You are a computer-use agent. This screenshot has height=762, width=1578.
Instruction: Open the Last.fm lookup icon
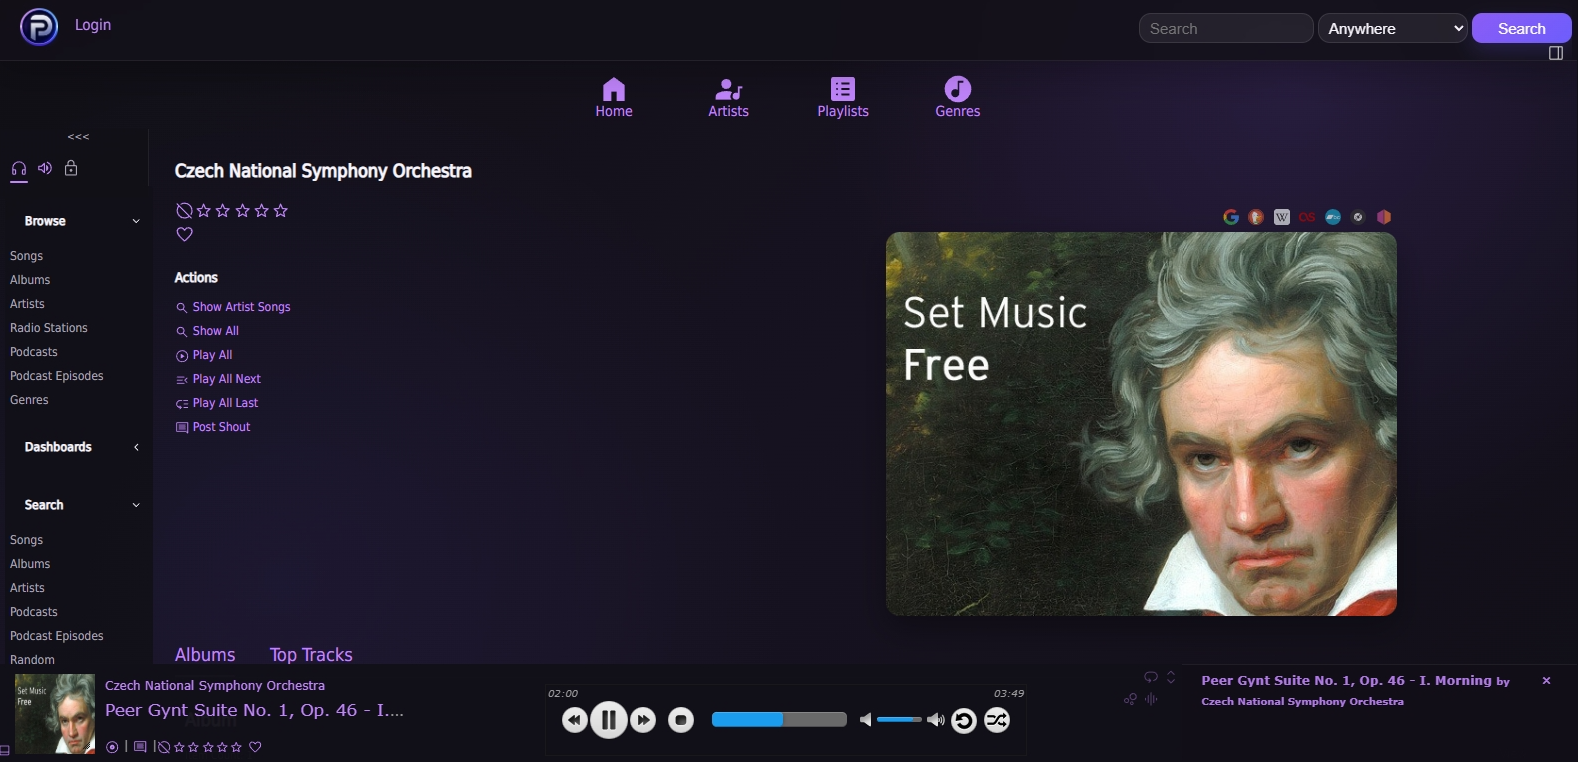tap(1307, 217)
